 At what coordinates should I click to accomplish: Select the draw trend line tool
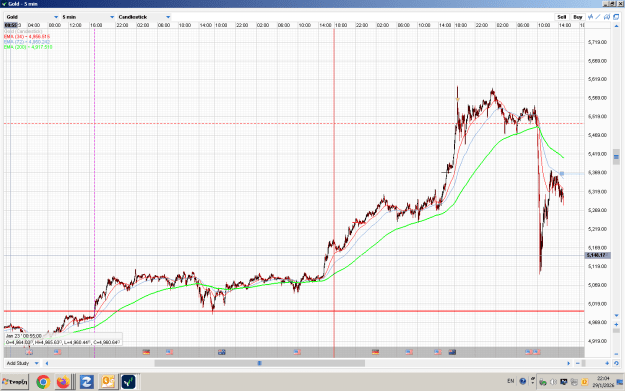pos(598,17)
